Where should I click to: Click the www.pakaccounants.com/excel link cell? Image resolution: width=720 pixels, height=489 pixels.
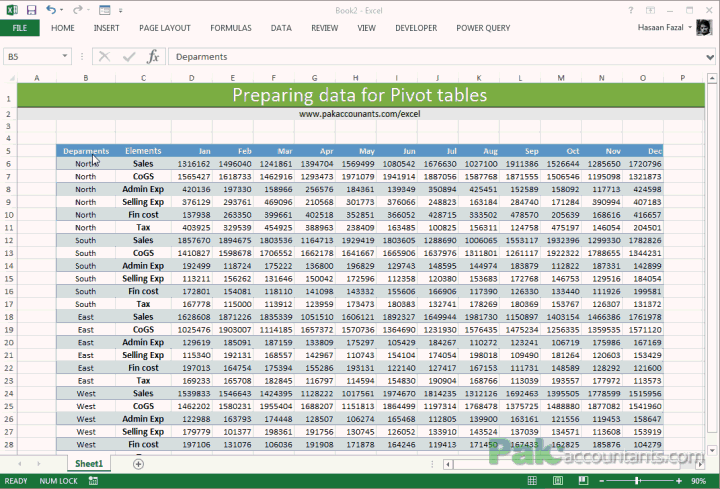[360, 114]
